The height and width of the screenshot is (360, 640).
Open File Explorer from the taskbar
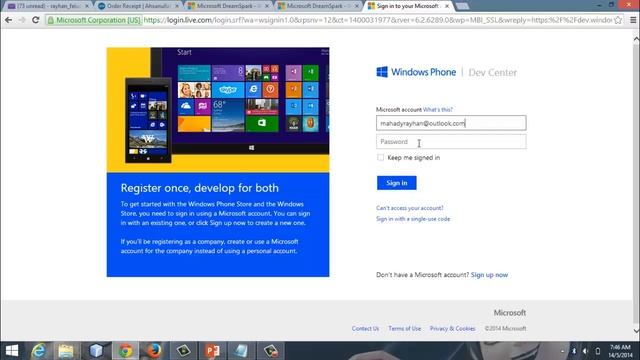click(x=66, y=351)
